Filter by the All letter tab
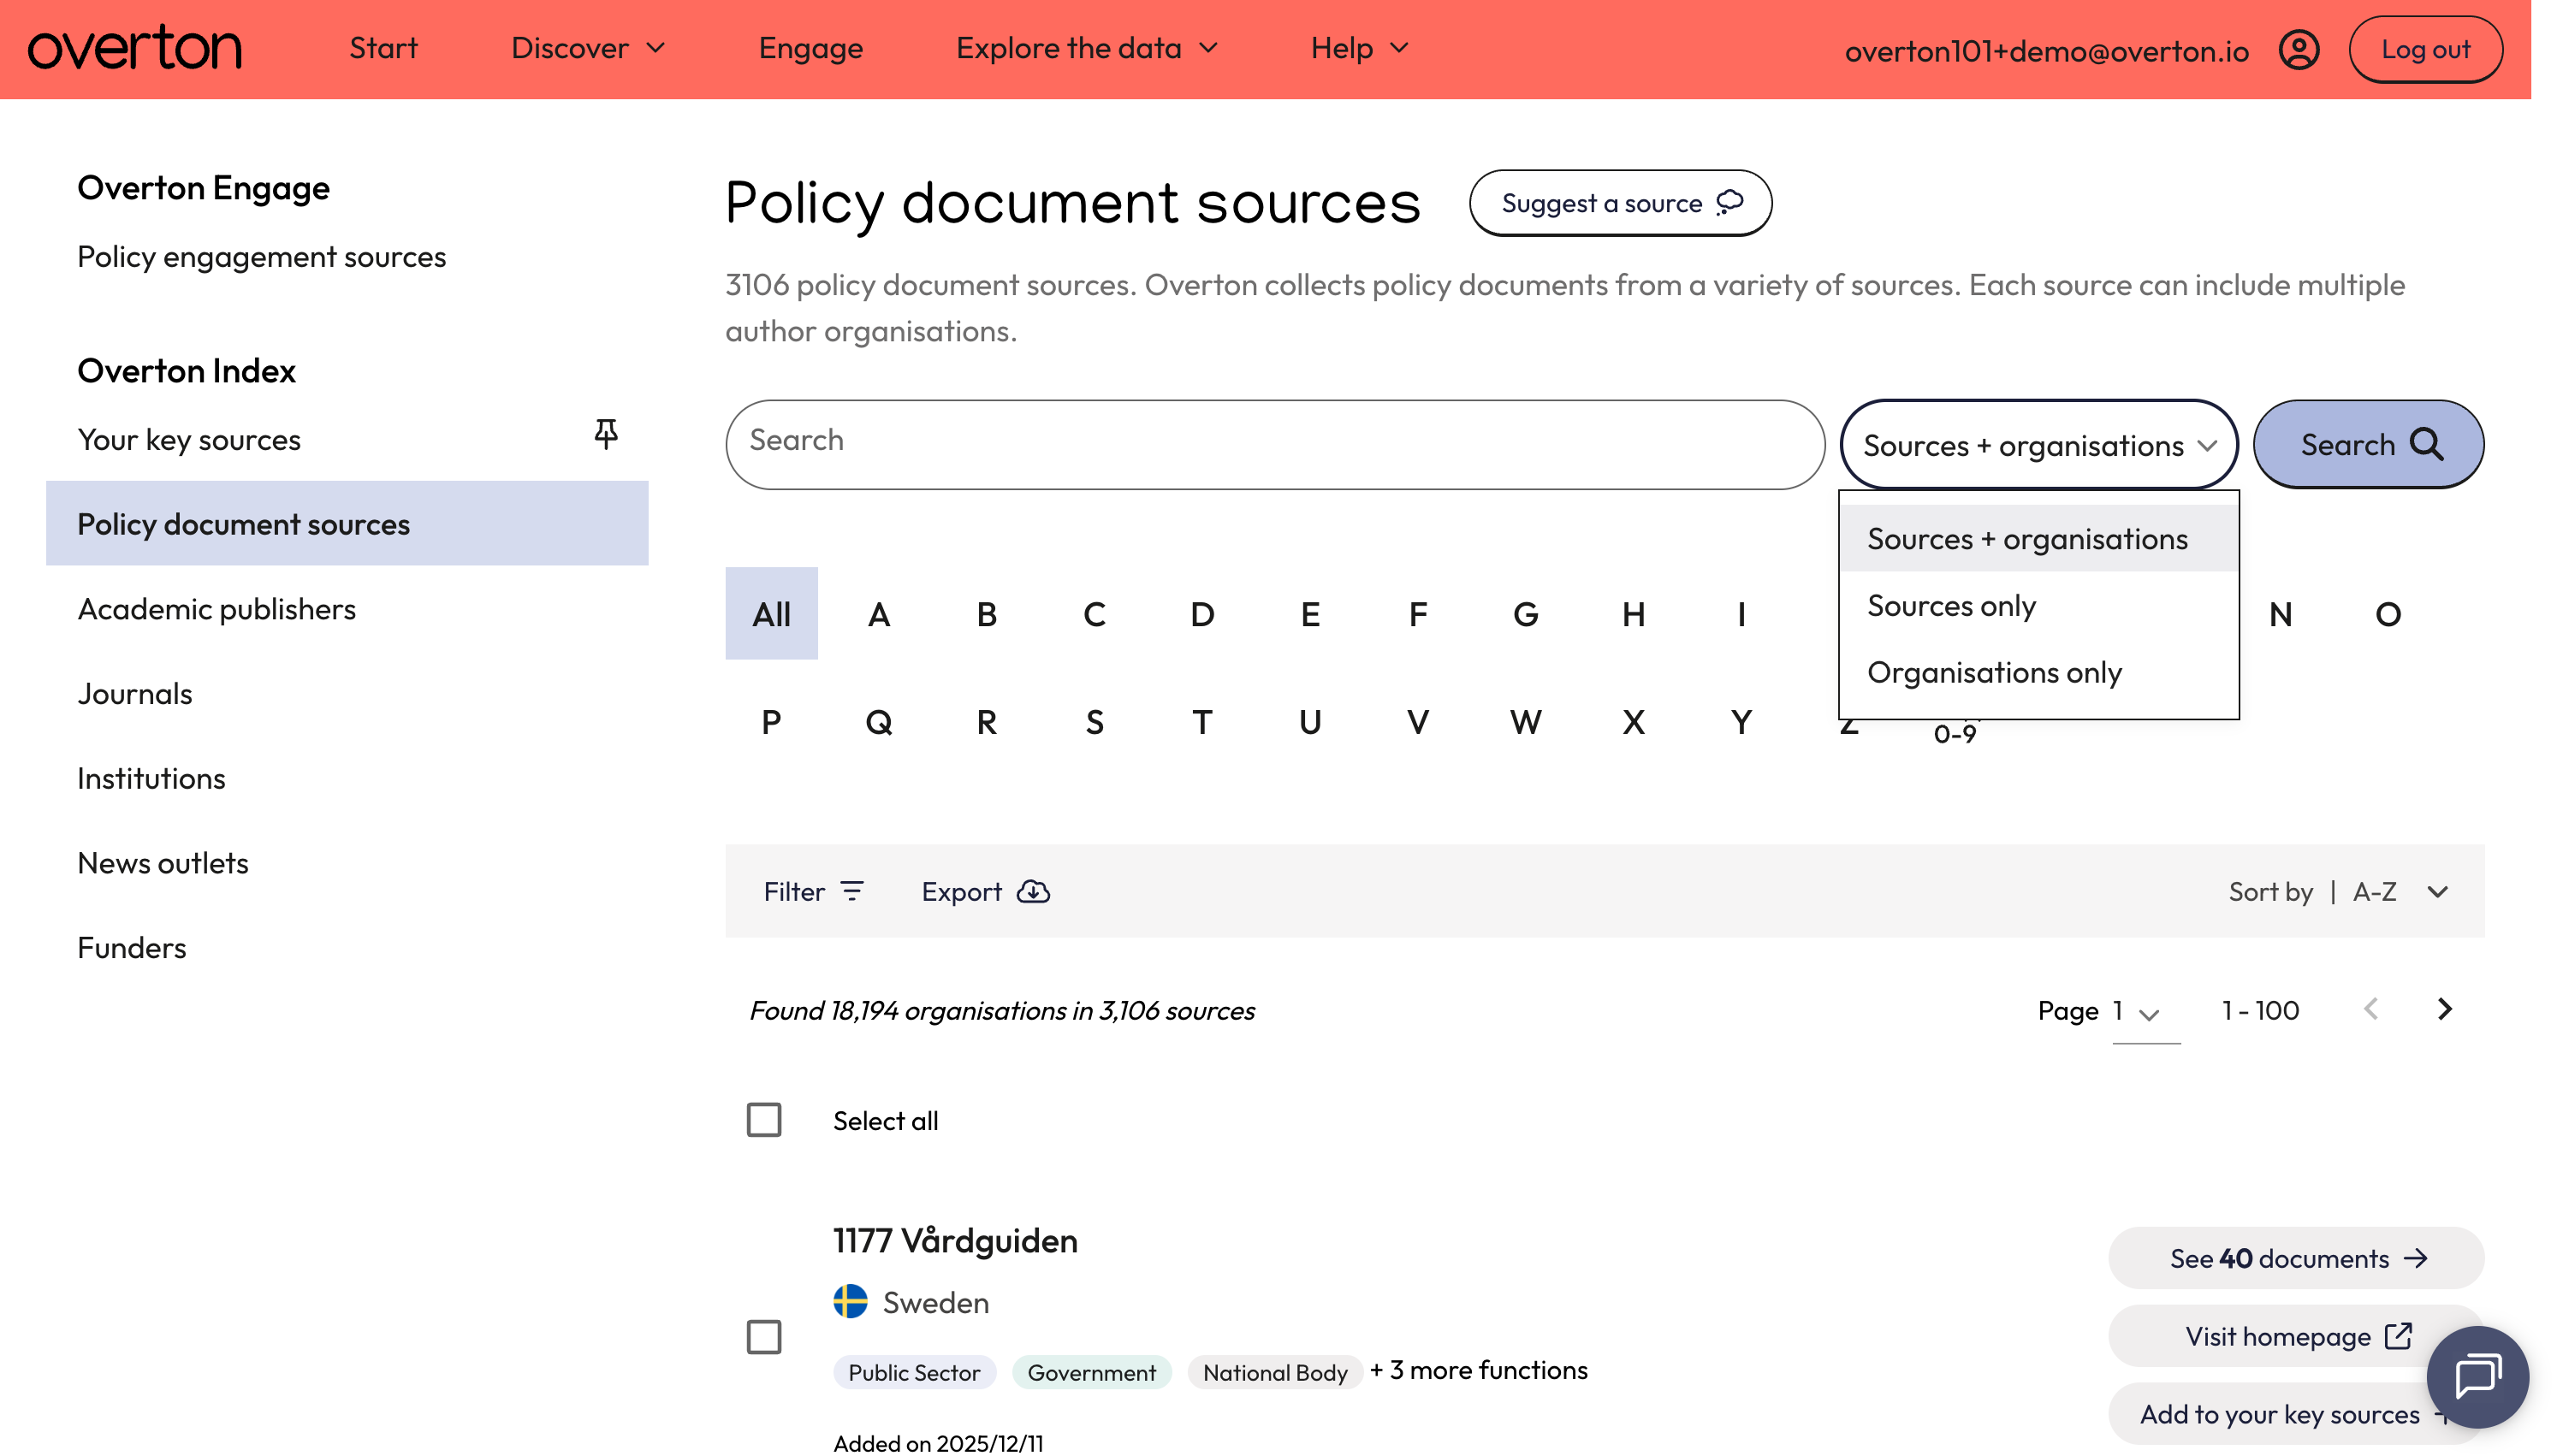Image resolution: width=2557 pixels, height=1456 pixels. [x=771, y=613]
